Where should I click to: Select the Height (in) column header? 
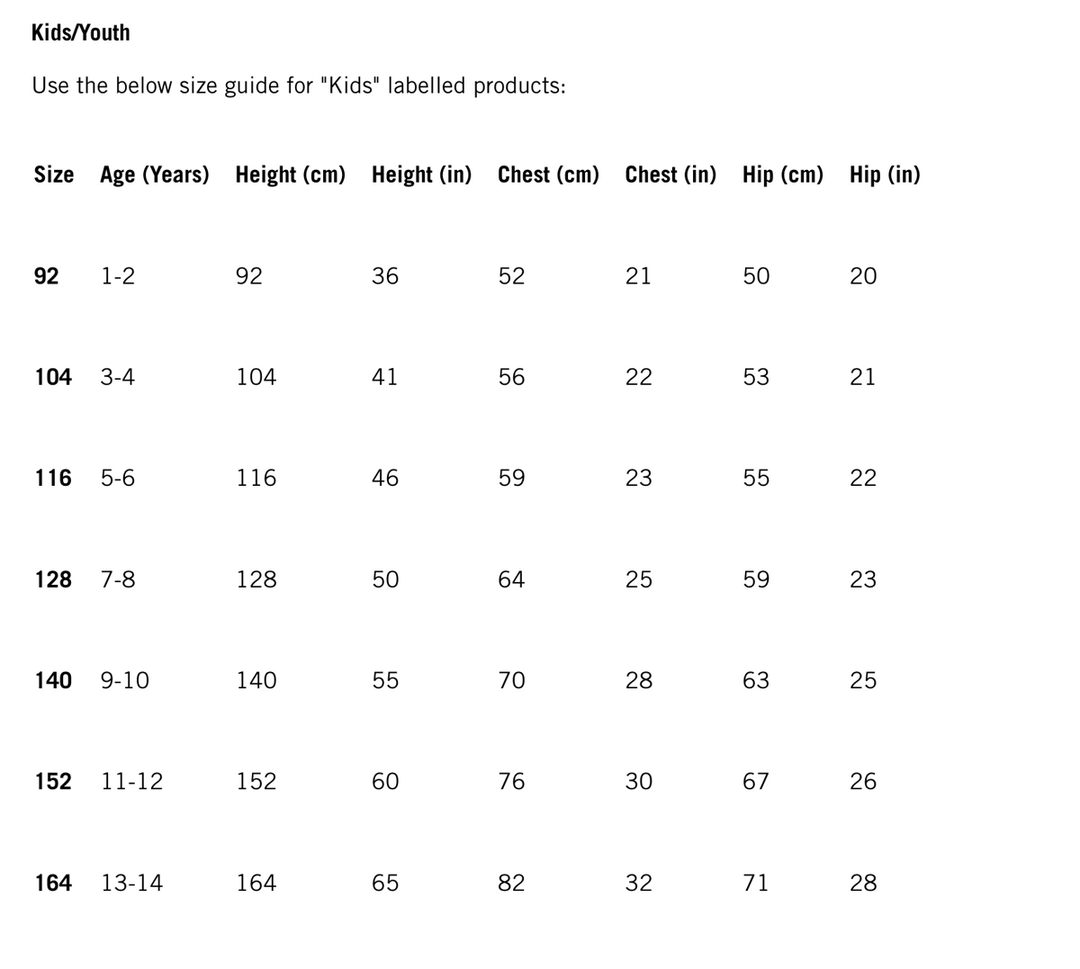coord(421,174)
